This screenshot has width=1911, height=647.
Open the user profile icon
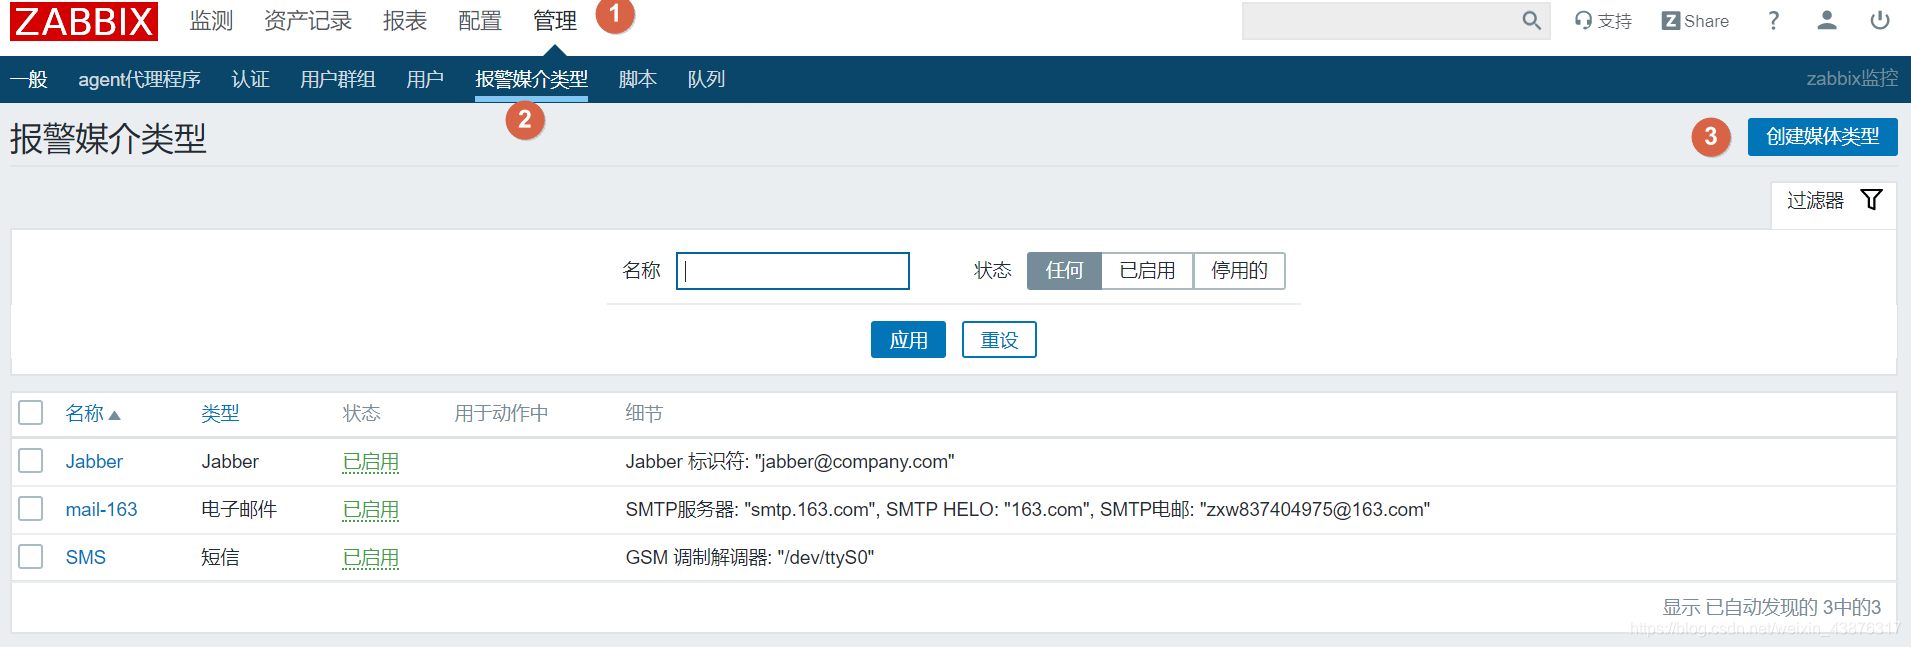click(x=1827, y=21)
